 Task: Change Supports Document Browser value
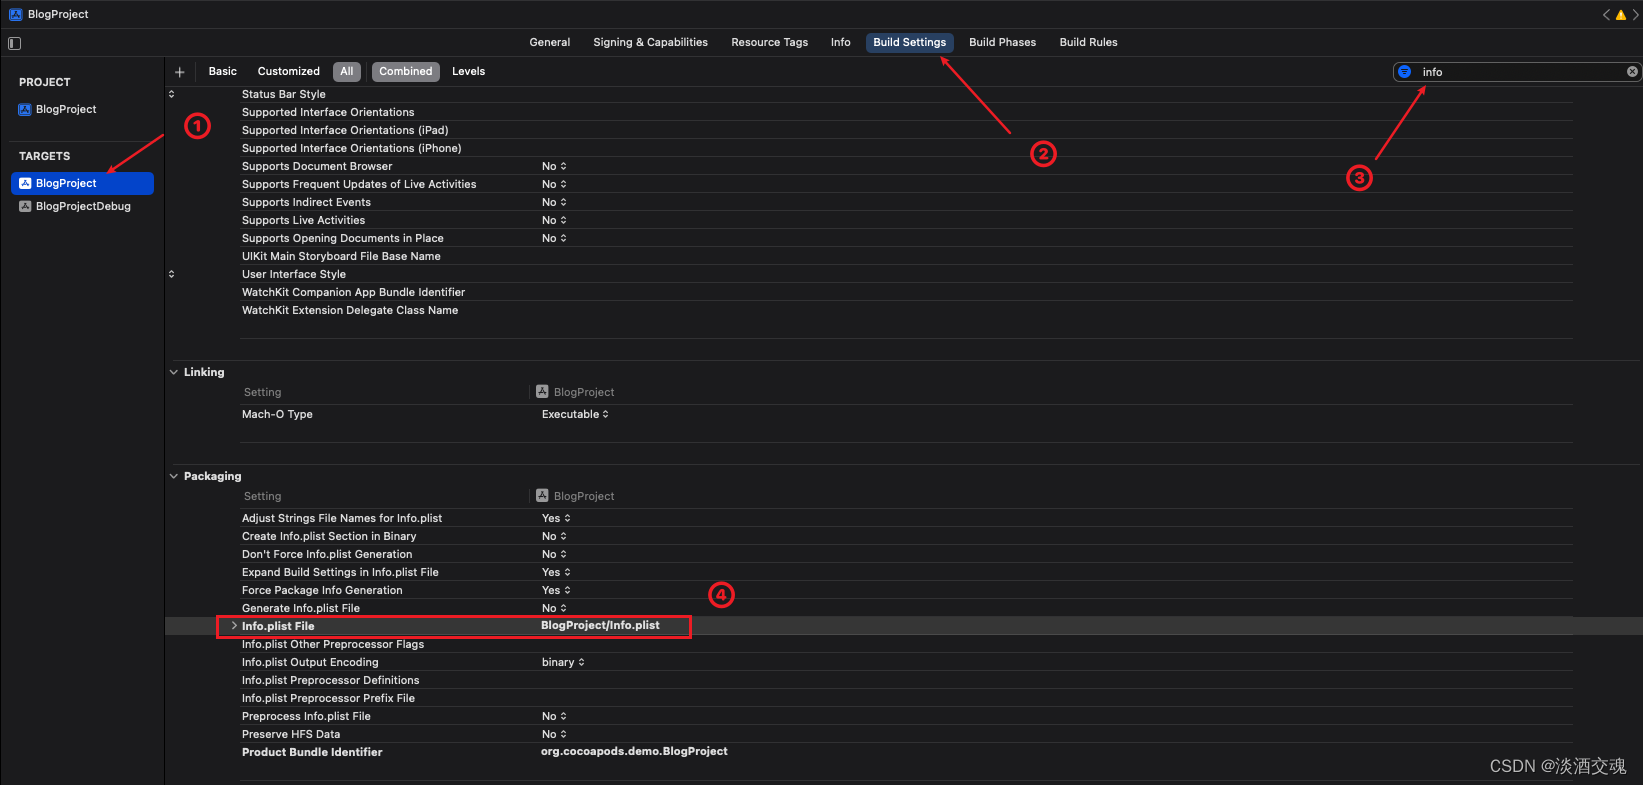coord(554,166)
